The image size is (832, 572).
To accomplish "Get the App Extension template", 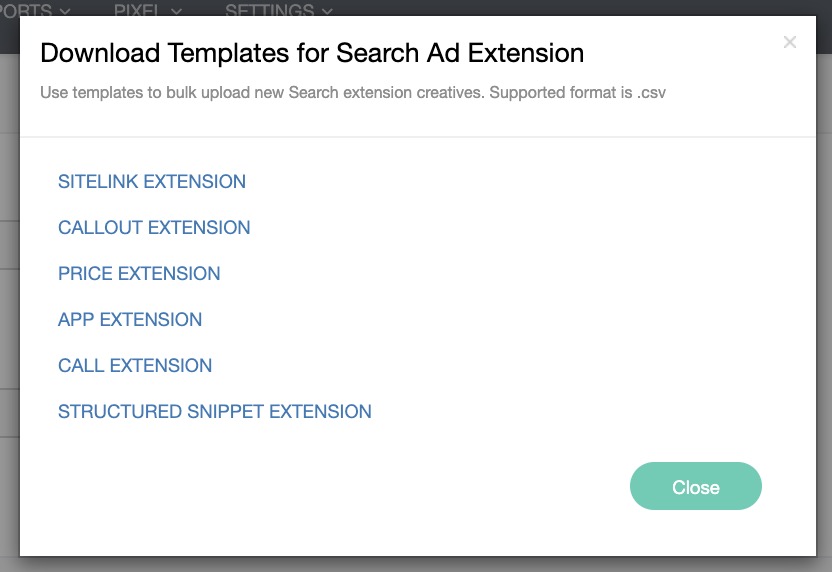I will (130, 320).
